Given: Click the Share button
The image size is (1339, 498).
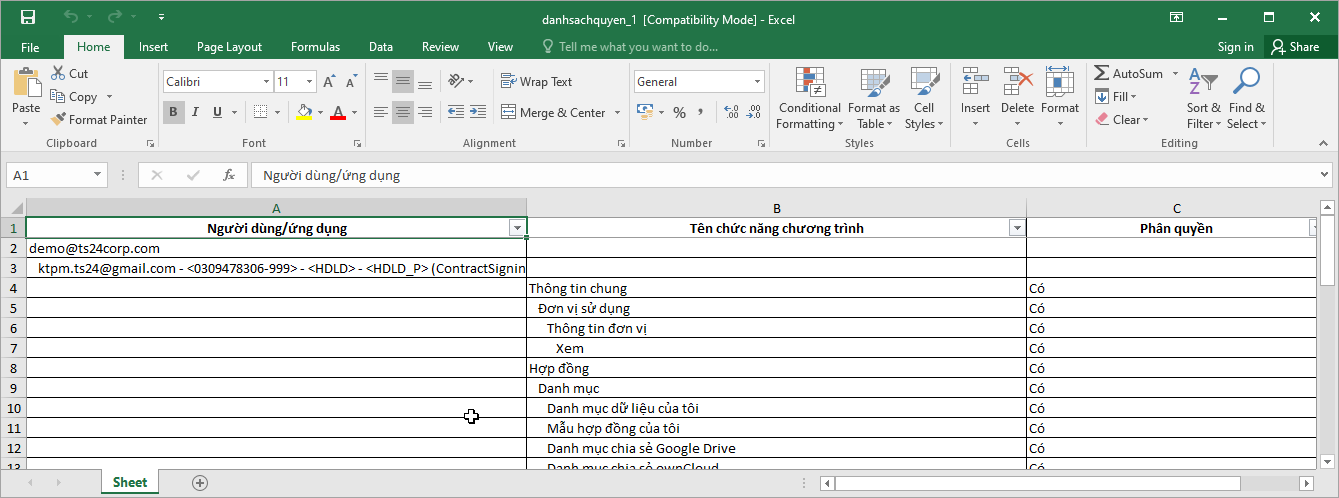Looking at the screenshot, I should pyautogui.click(x=1294, y=47).
